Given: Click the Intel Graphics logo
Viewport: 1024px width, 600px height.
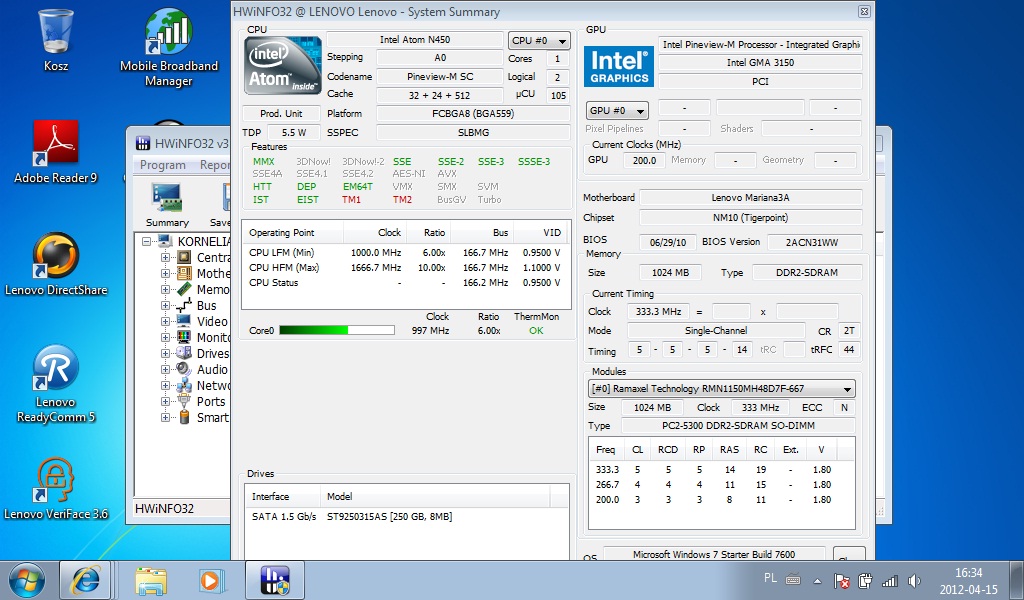Looking at the screenshot, I should click(618, 67).
